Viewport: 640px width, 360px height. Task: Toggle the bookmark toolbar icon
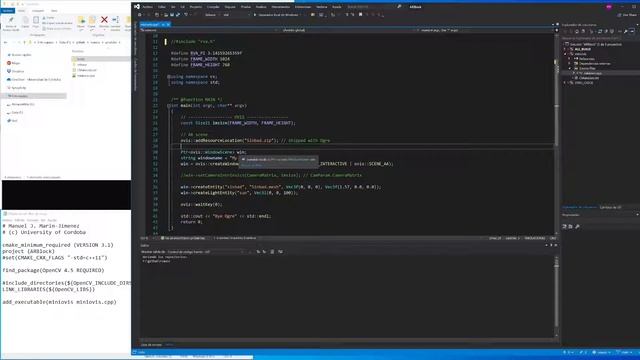360,15
